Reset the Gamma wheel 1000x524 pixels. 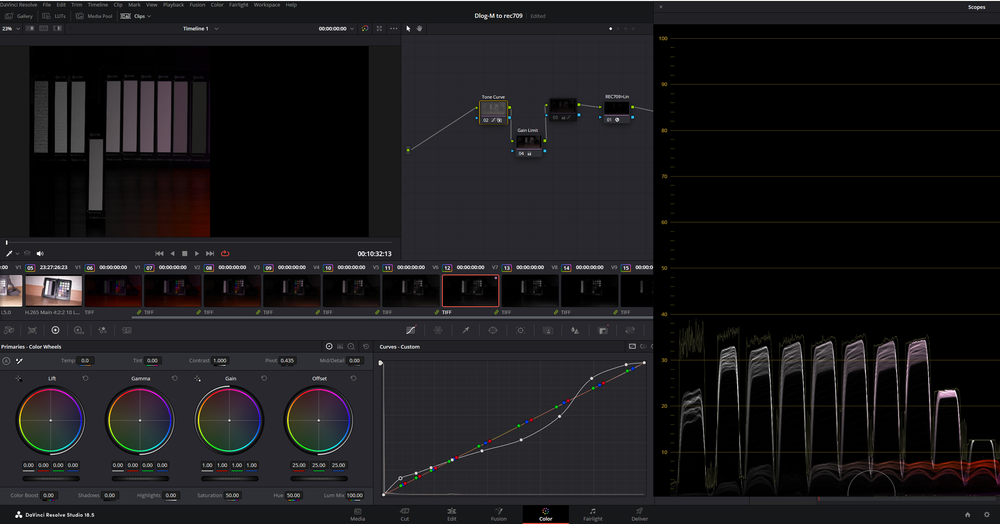[x=175, y=379]
